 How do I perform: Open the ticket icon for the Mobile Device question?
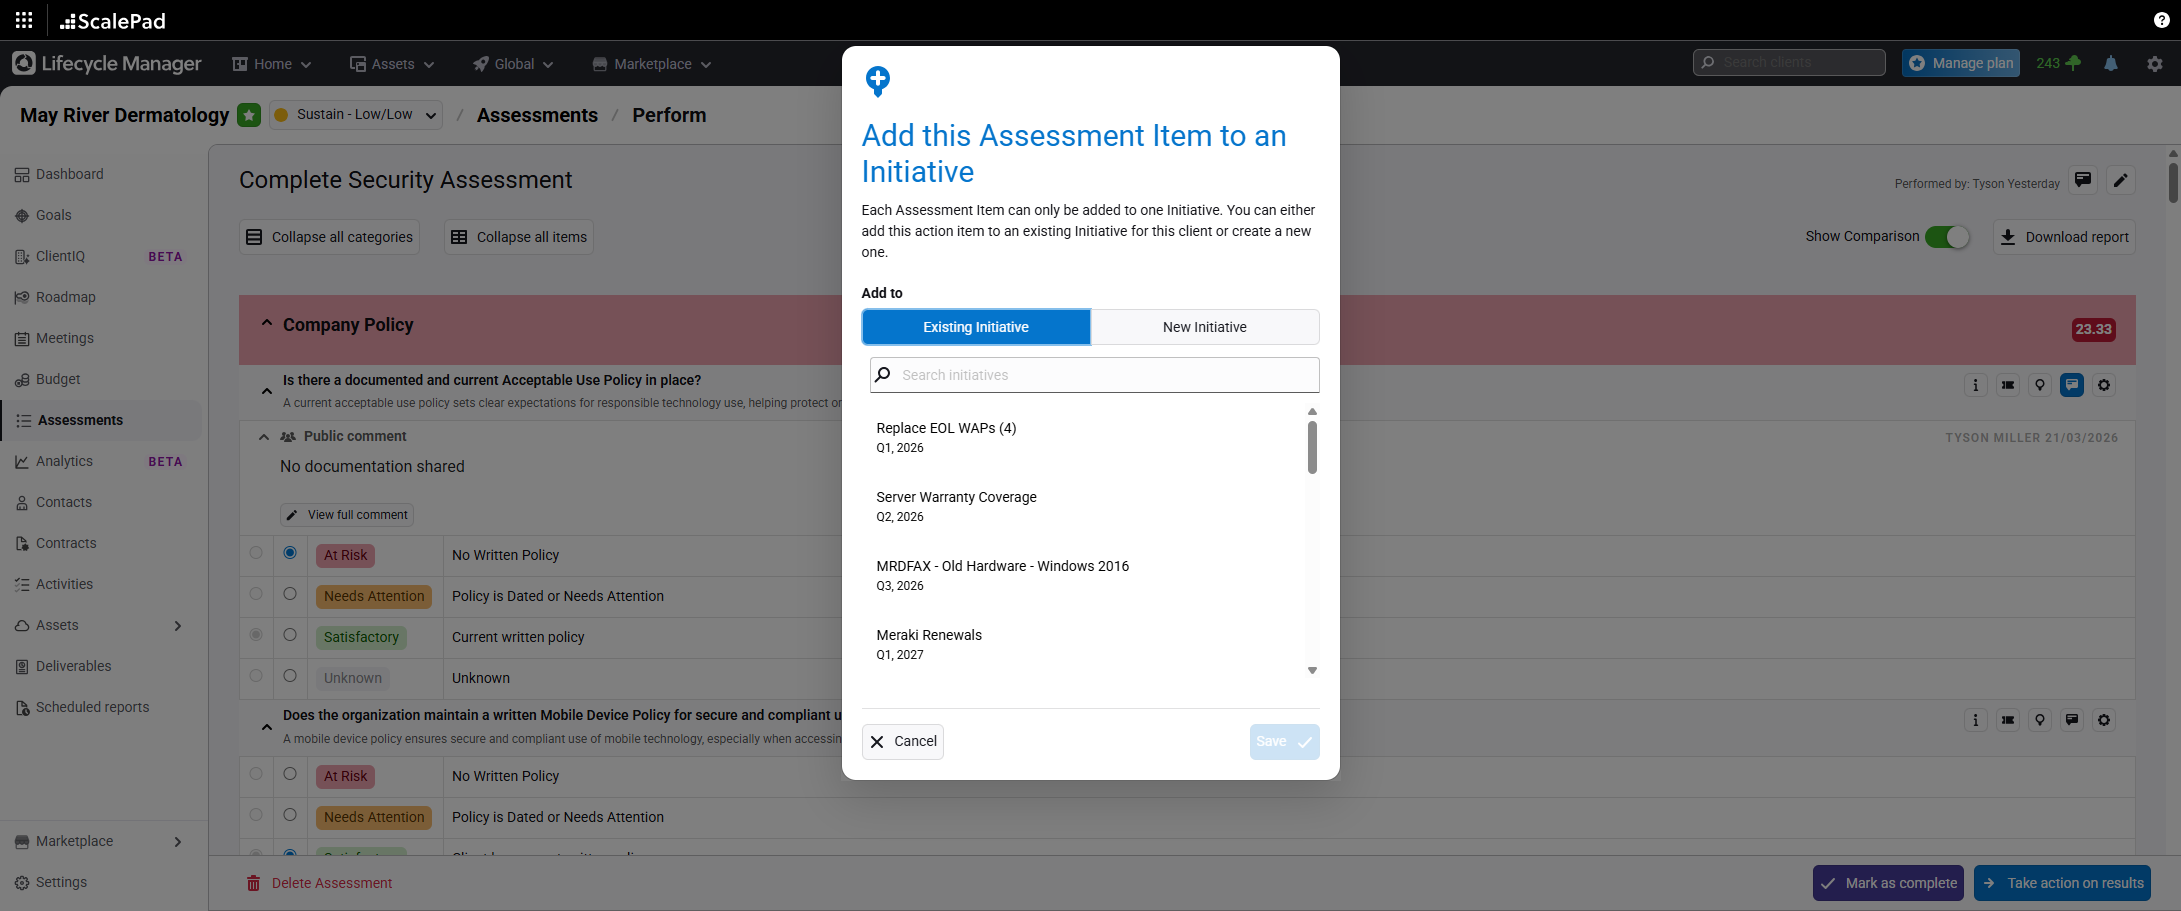[x=2008, y=720]
